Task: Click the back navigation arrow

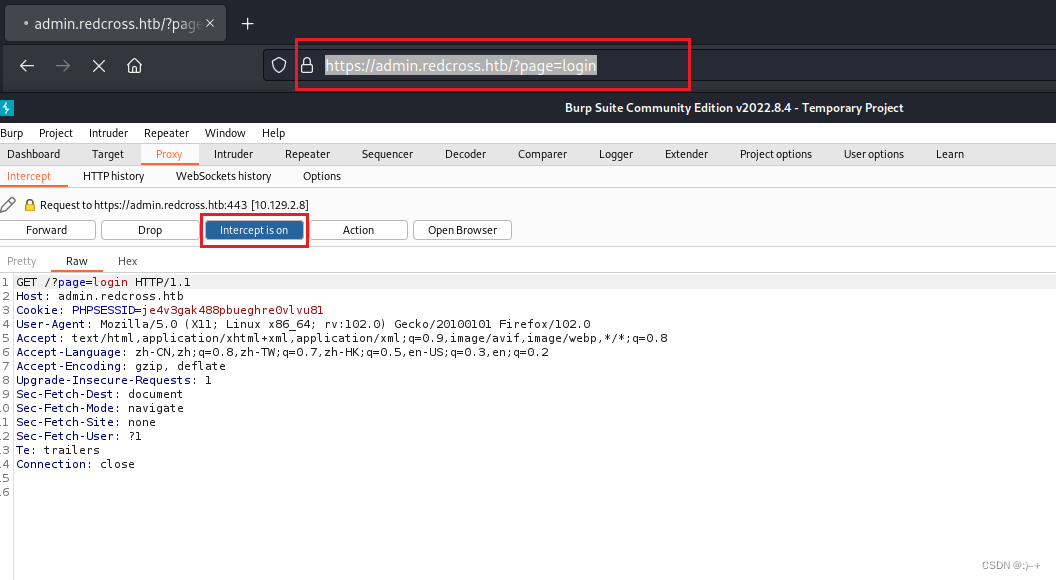Action: 27,64
